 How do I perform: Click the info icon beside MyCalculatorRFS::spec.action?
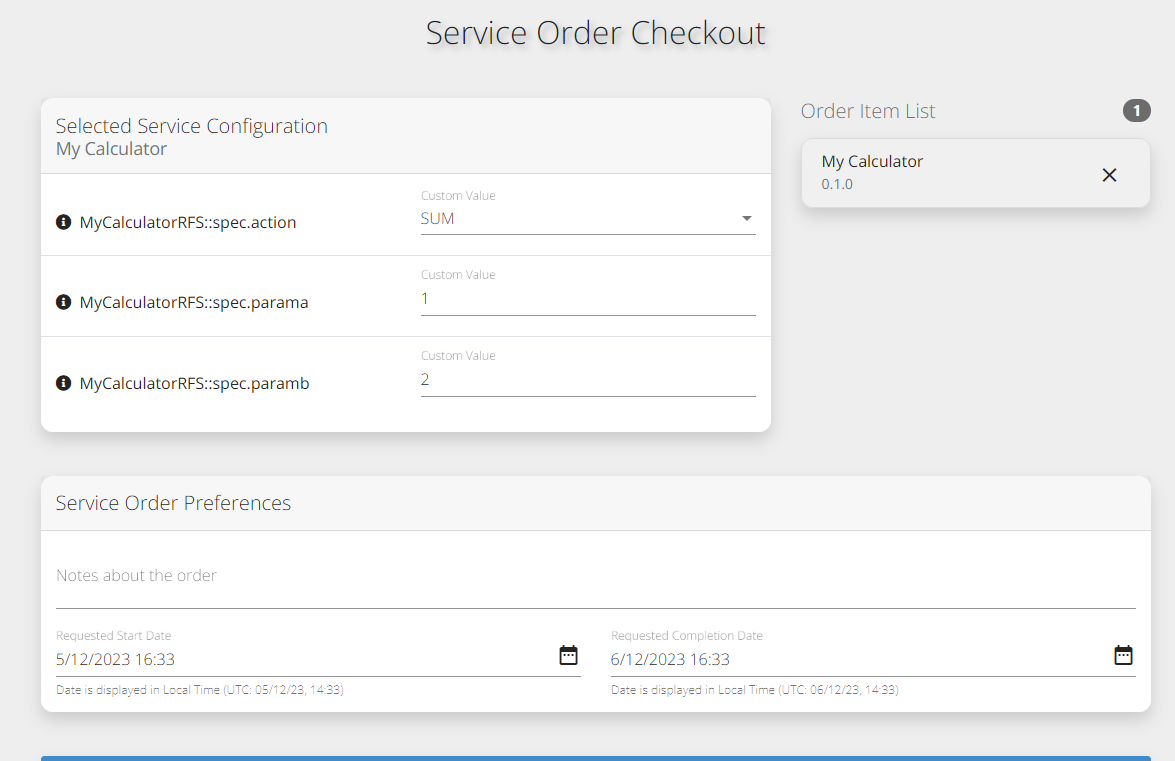[x=63, y=222]
